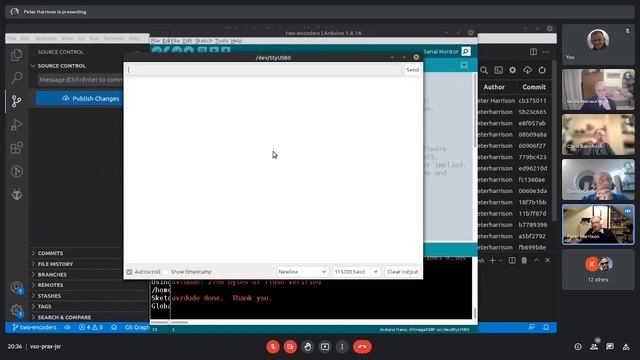Click the kill terminal trash icon
Screen dimensions: 640x360
(x=524, y=260)
